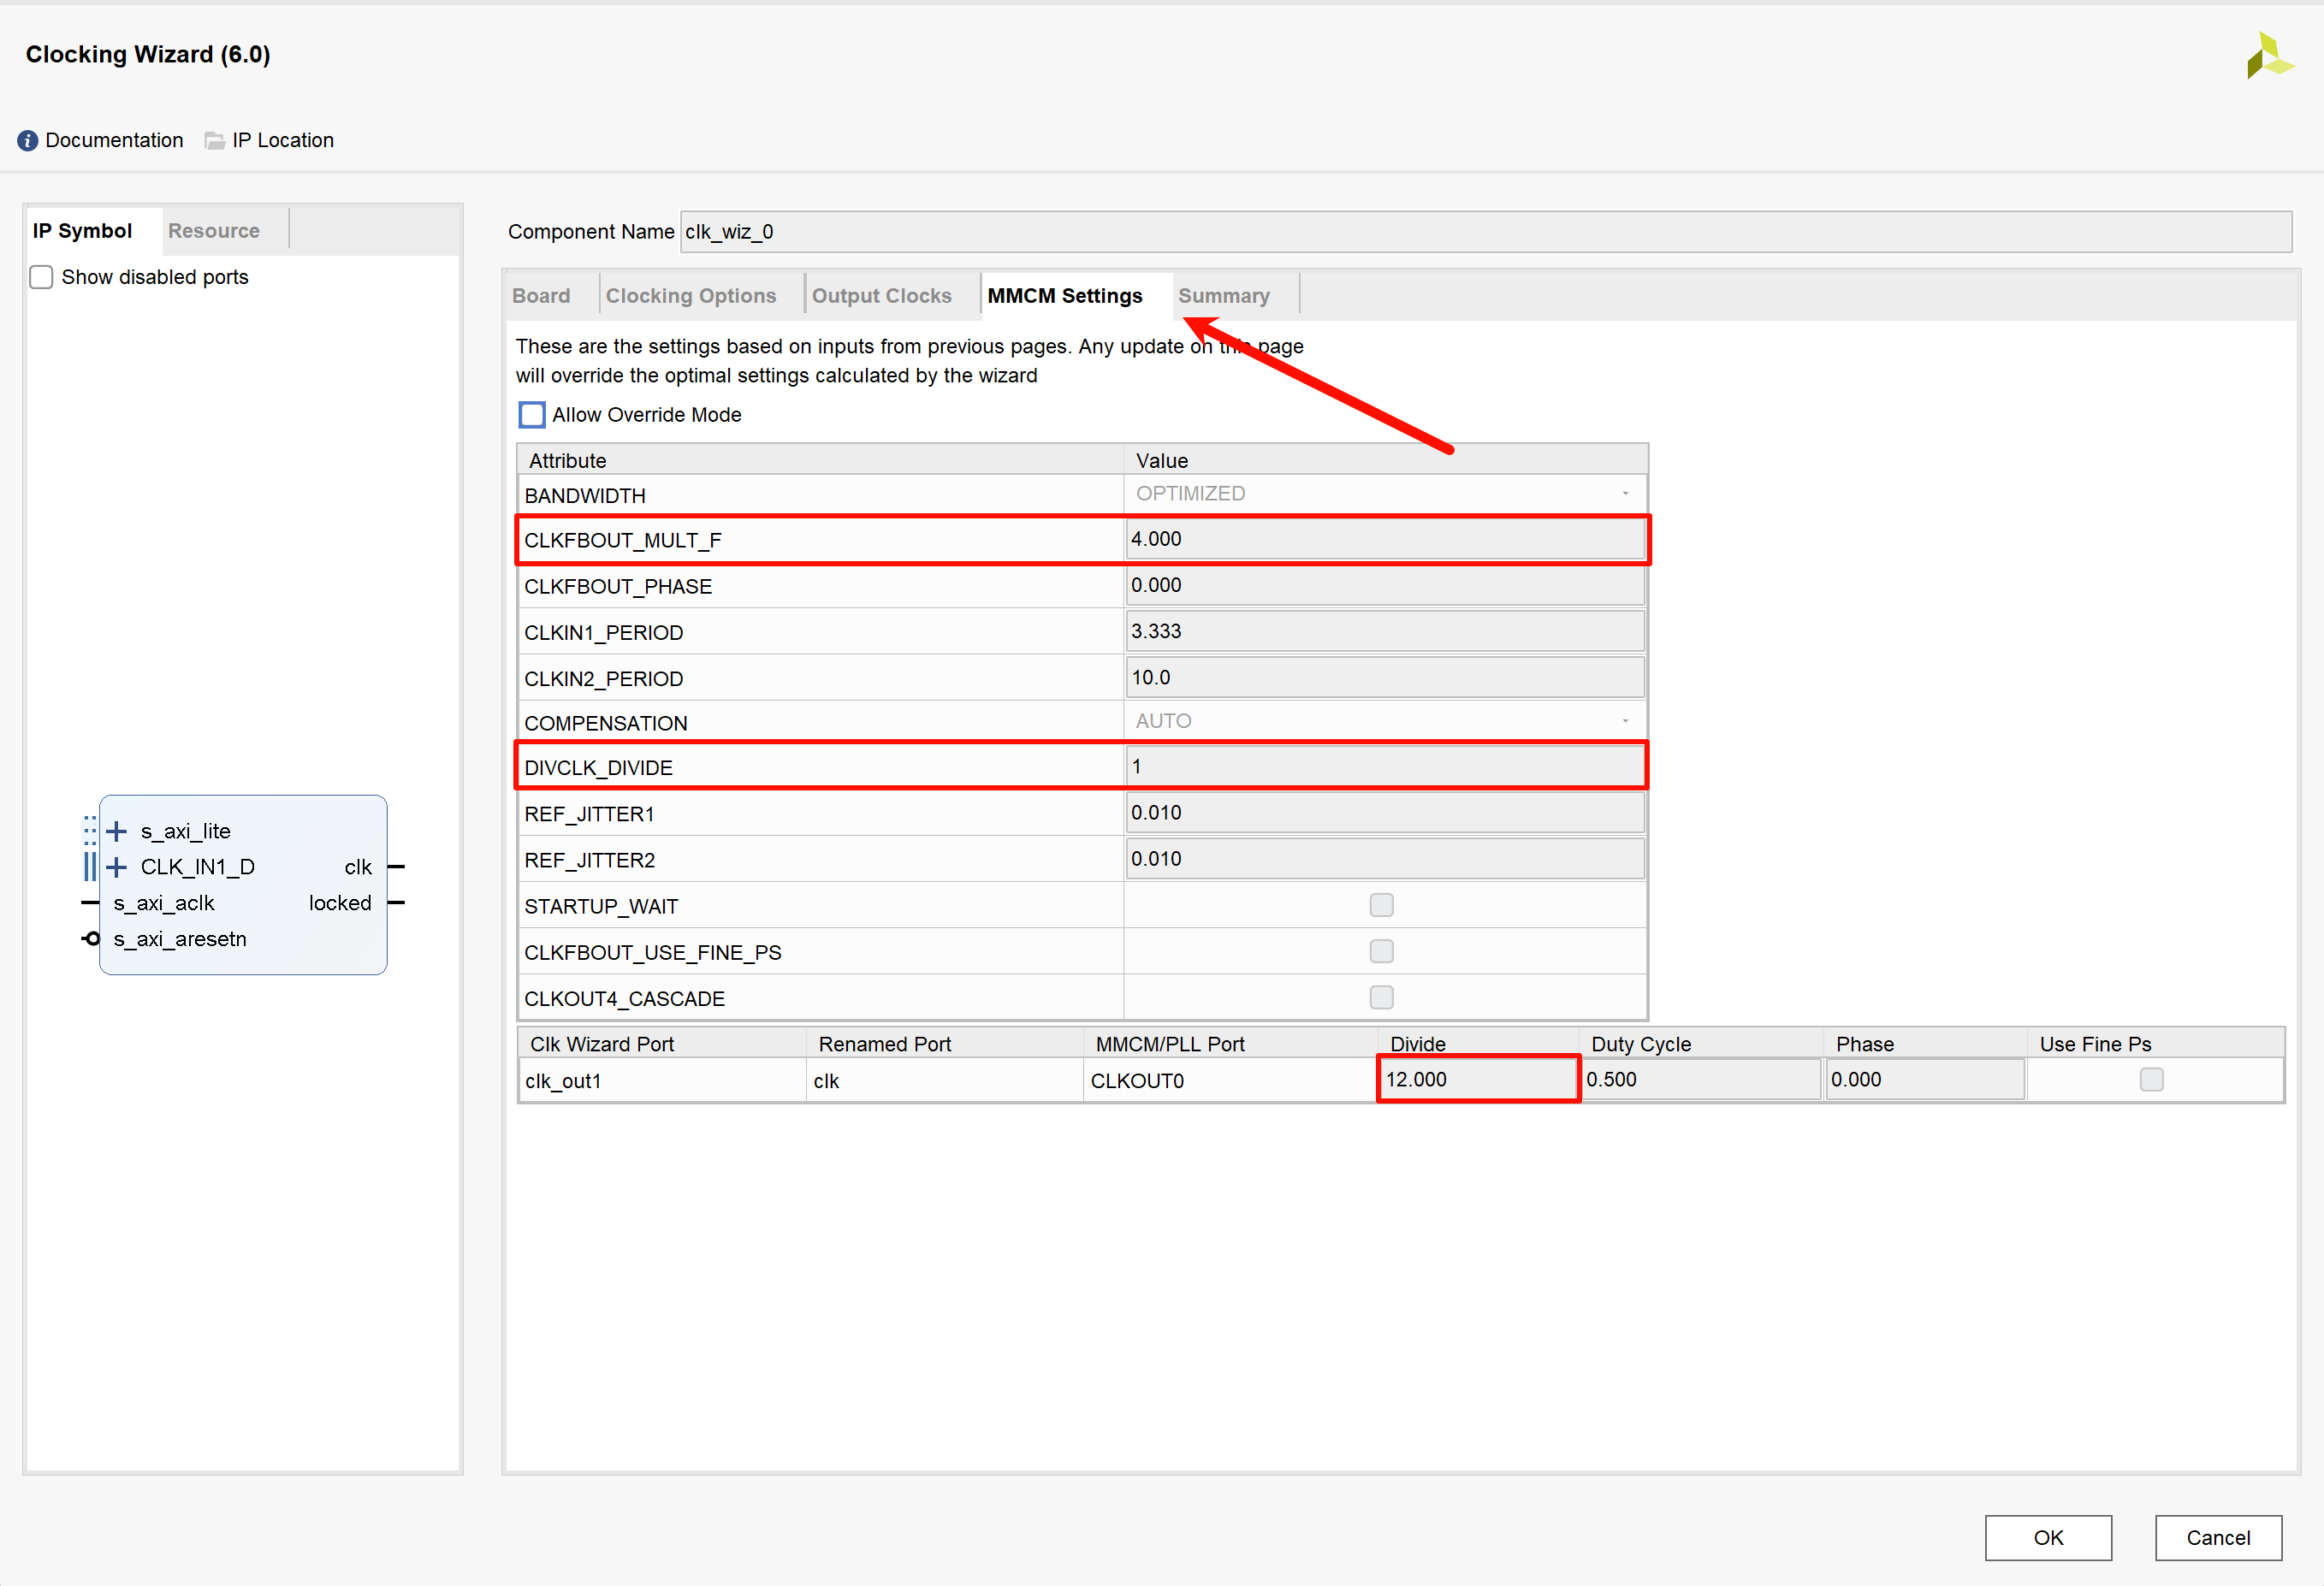Click the OK button

click(x=2048, y=1537)
